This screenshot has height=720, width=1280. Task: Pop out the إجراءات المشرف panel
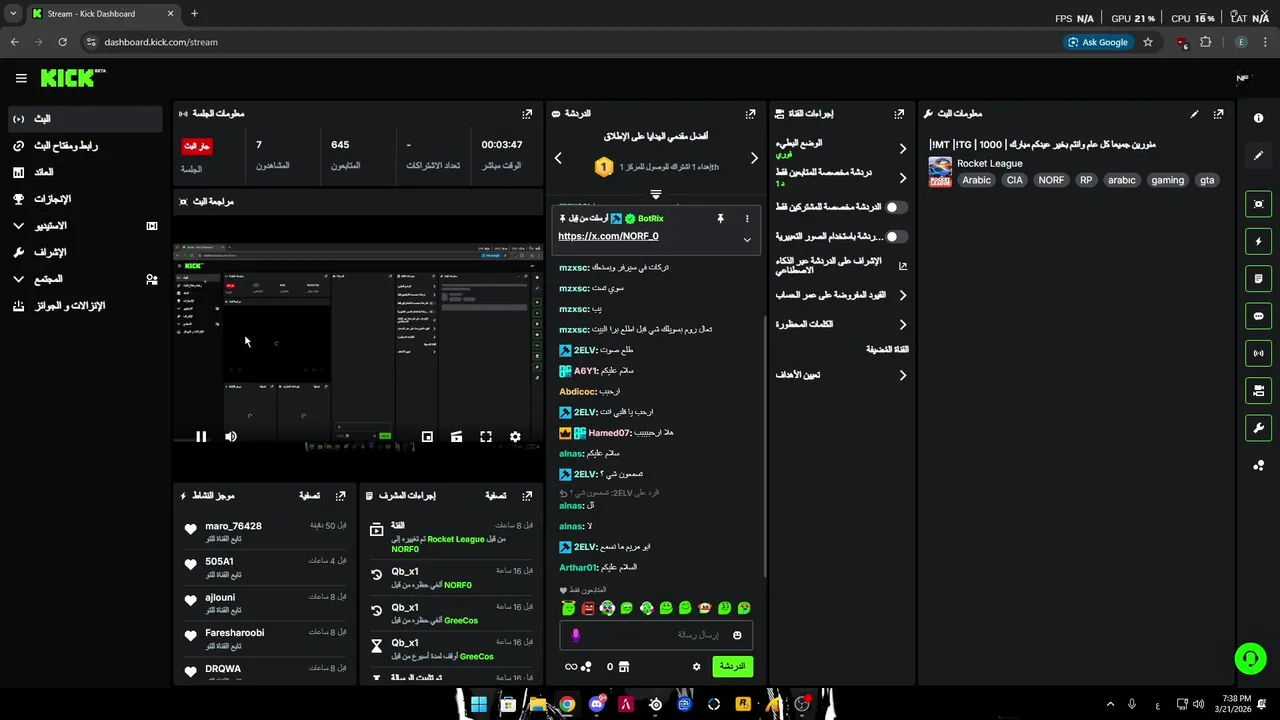(527, 495)
